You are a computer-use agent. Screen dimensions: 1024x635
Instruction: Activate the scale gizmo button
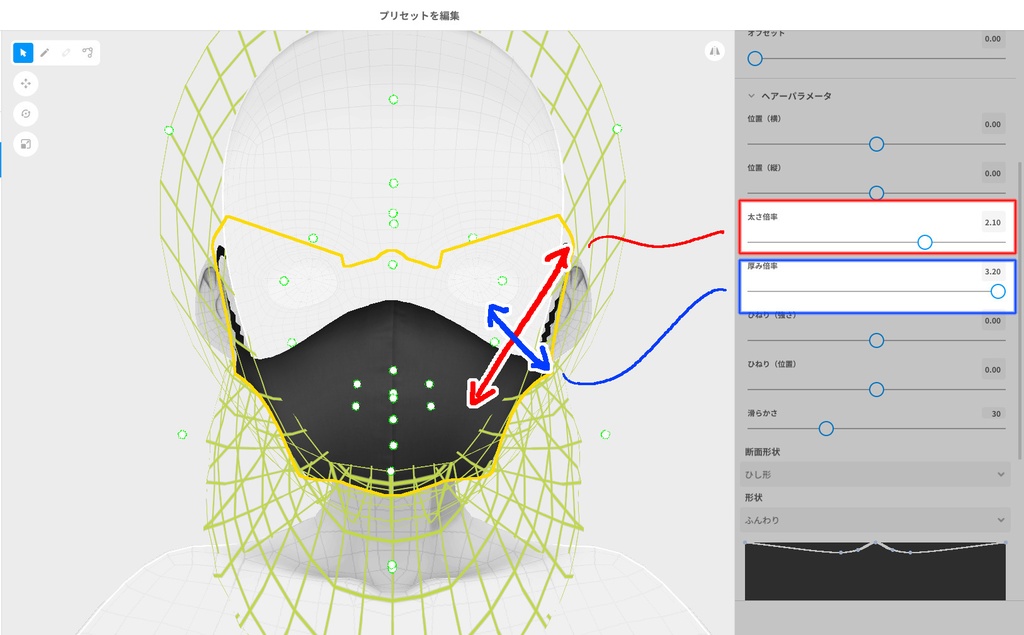[x=26, y=144]
